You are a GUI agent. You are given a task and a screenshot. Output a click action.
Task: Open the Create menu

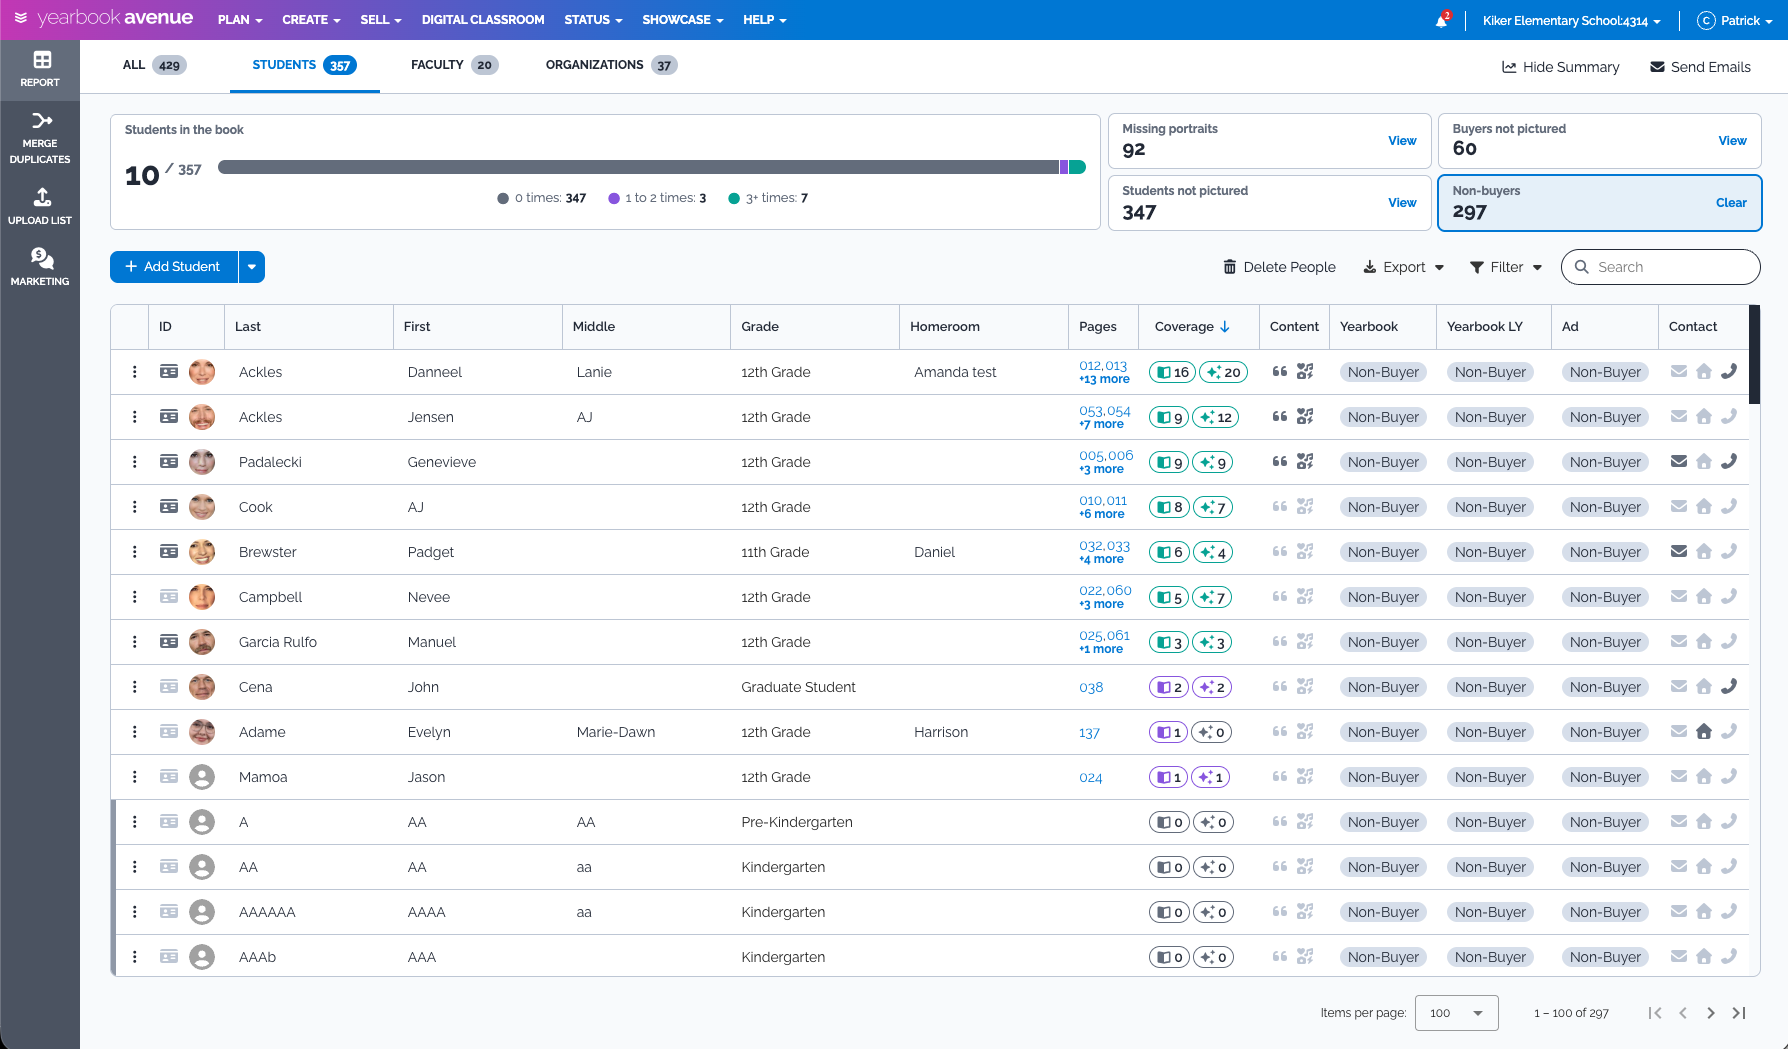coord(311,20)
